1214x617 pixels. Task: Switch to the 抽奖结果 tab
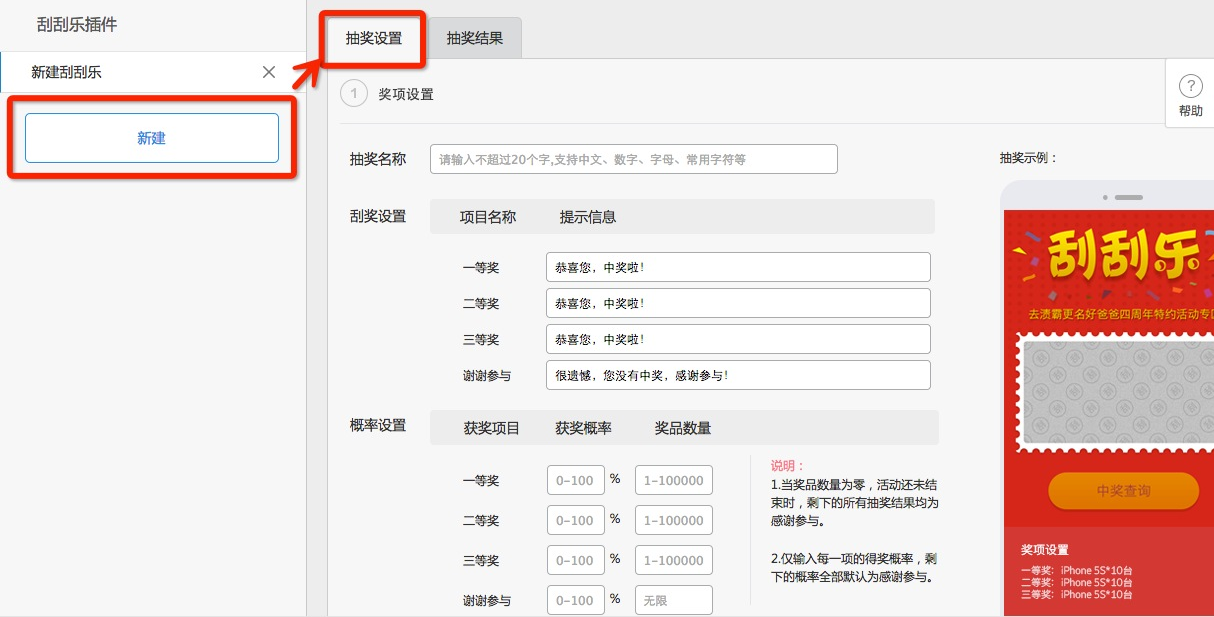475,39
